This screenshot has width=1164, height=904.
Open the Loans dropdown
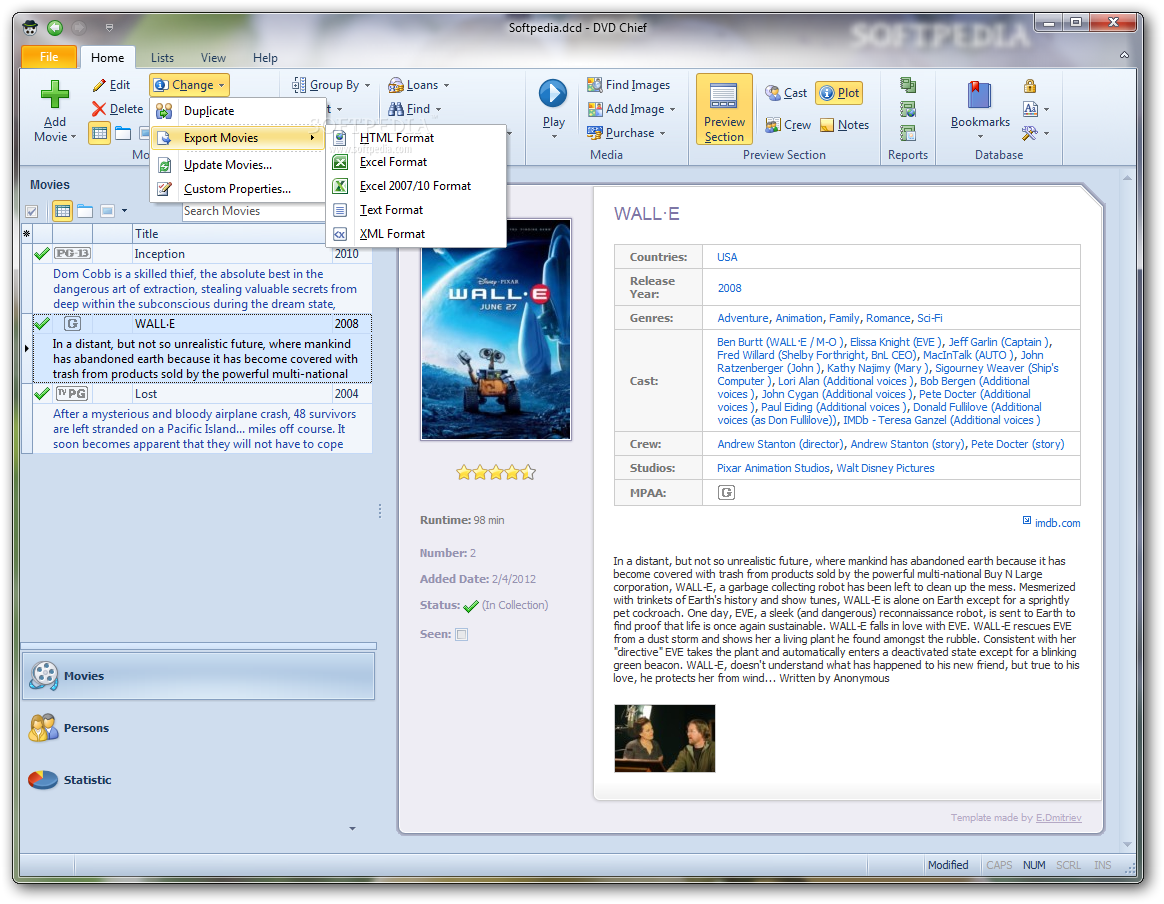[x=419, y=85]
